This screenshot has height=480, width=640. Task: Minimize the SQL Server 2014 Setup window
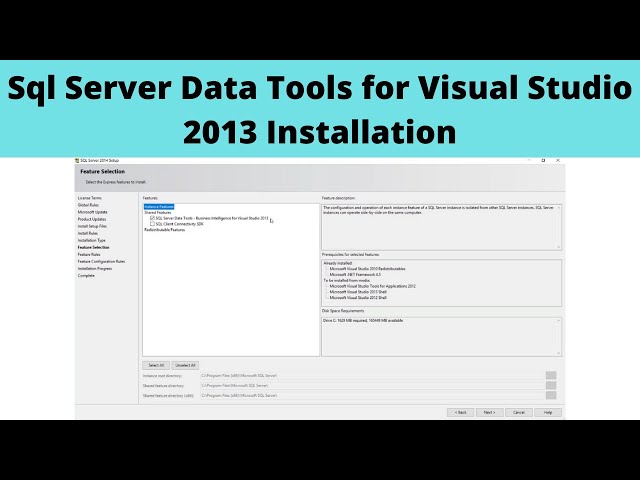coord(529,160)
